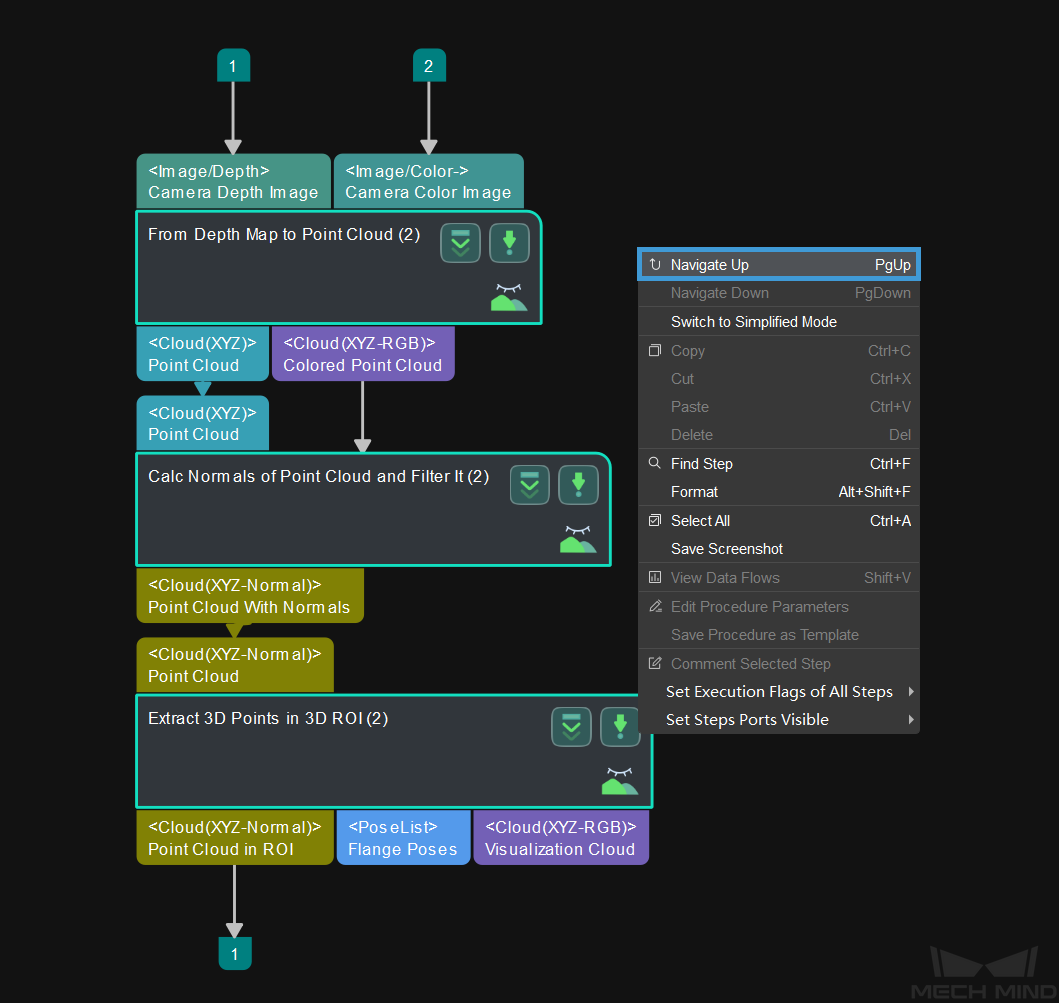Choose Save Screenshot menu entry
This screenshot has width=1059, height=1003.
726,549
